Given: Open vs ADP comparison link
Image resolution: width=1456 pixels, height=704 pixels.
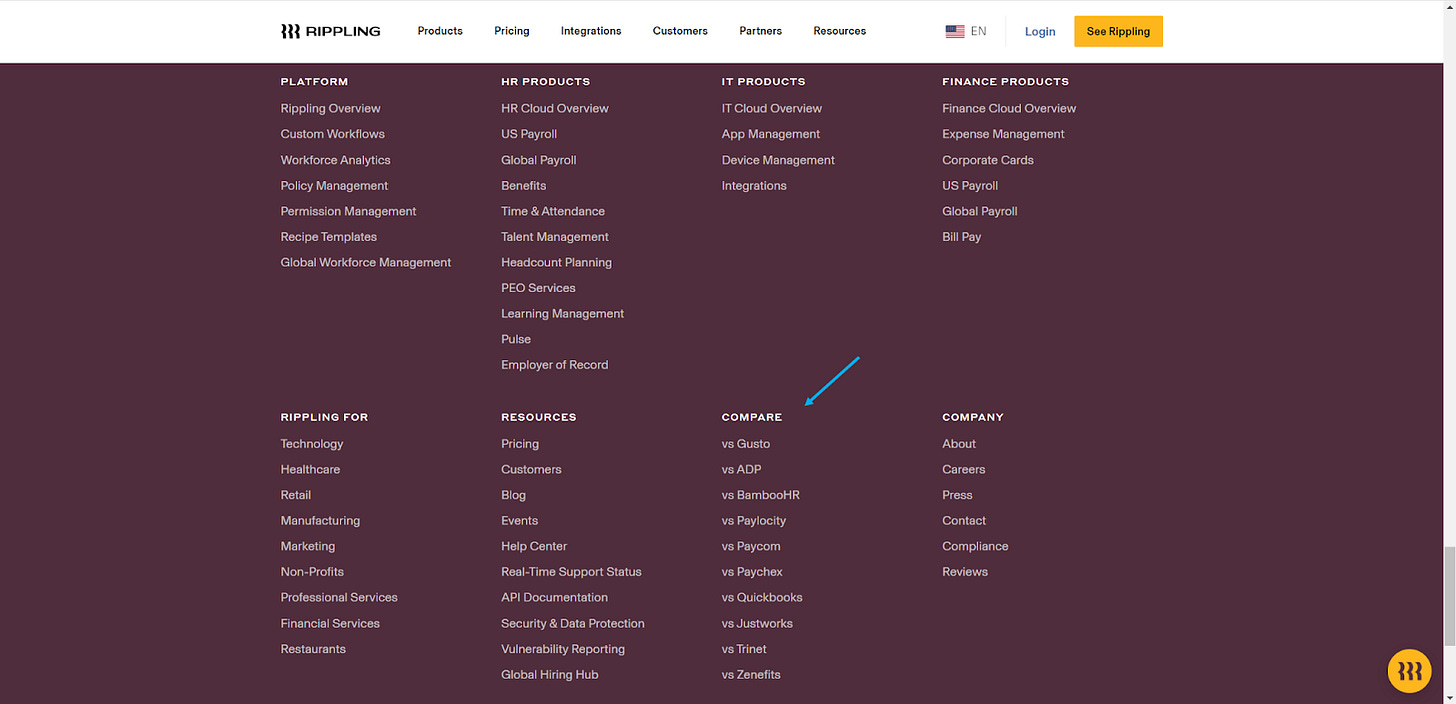Looking at the screenshot, I should [742, 469].
